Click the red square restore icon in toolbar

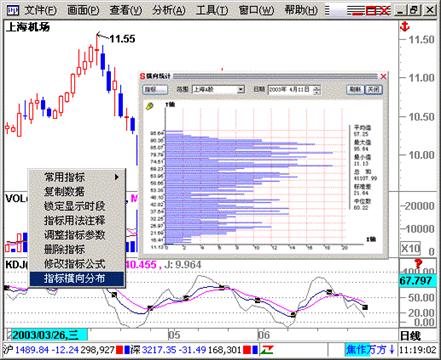371,11
